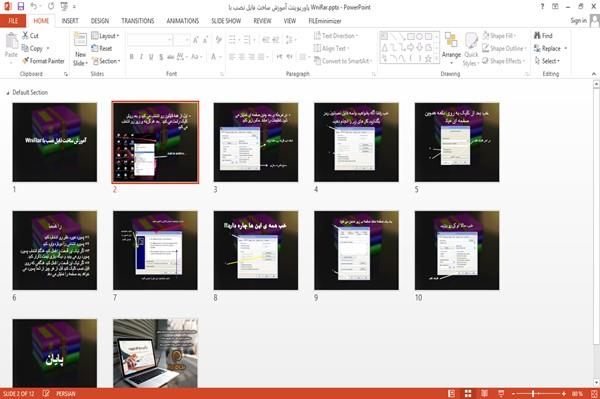
Task: Open font size combo box
Action: tap(182, 39)
